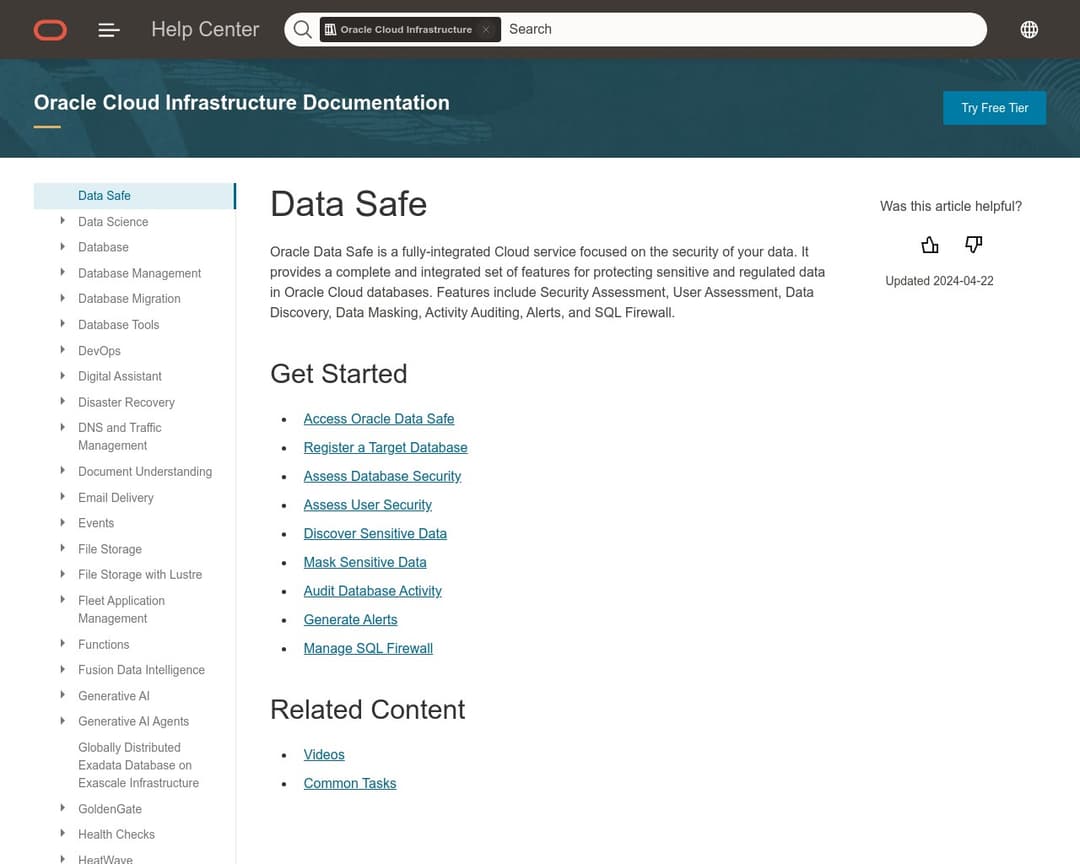
Task: Click the Oracle logo in the header
Action: [x=49, y=30]
